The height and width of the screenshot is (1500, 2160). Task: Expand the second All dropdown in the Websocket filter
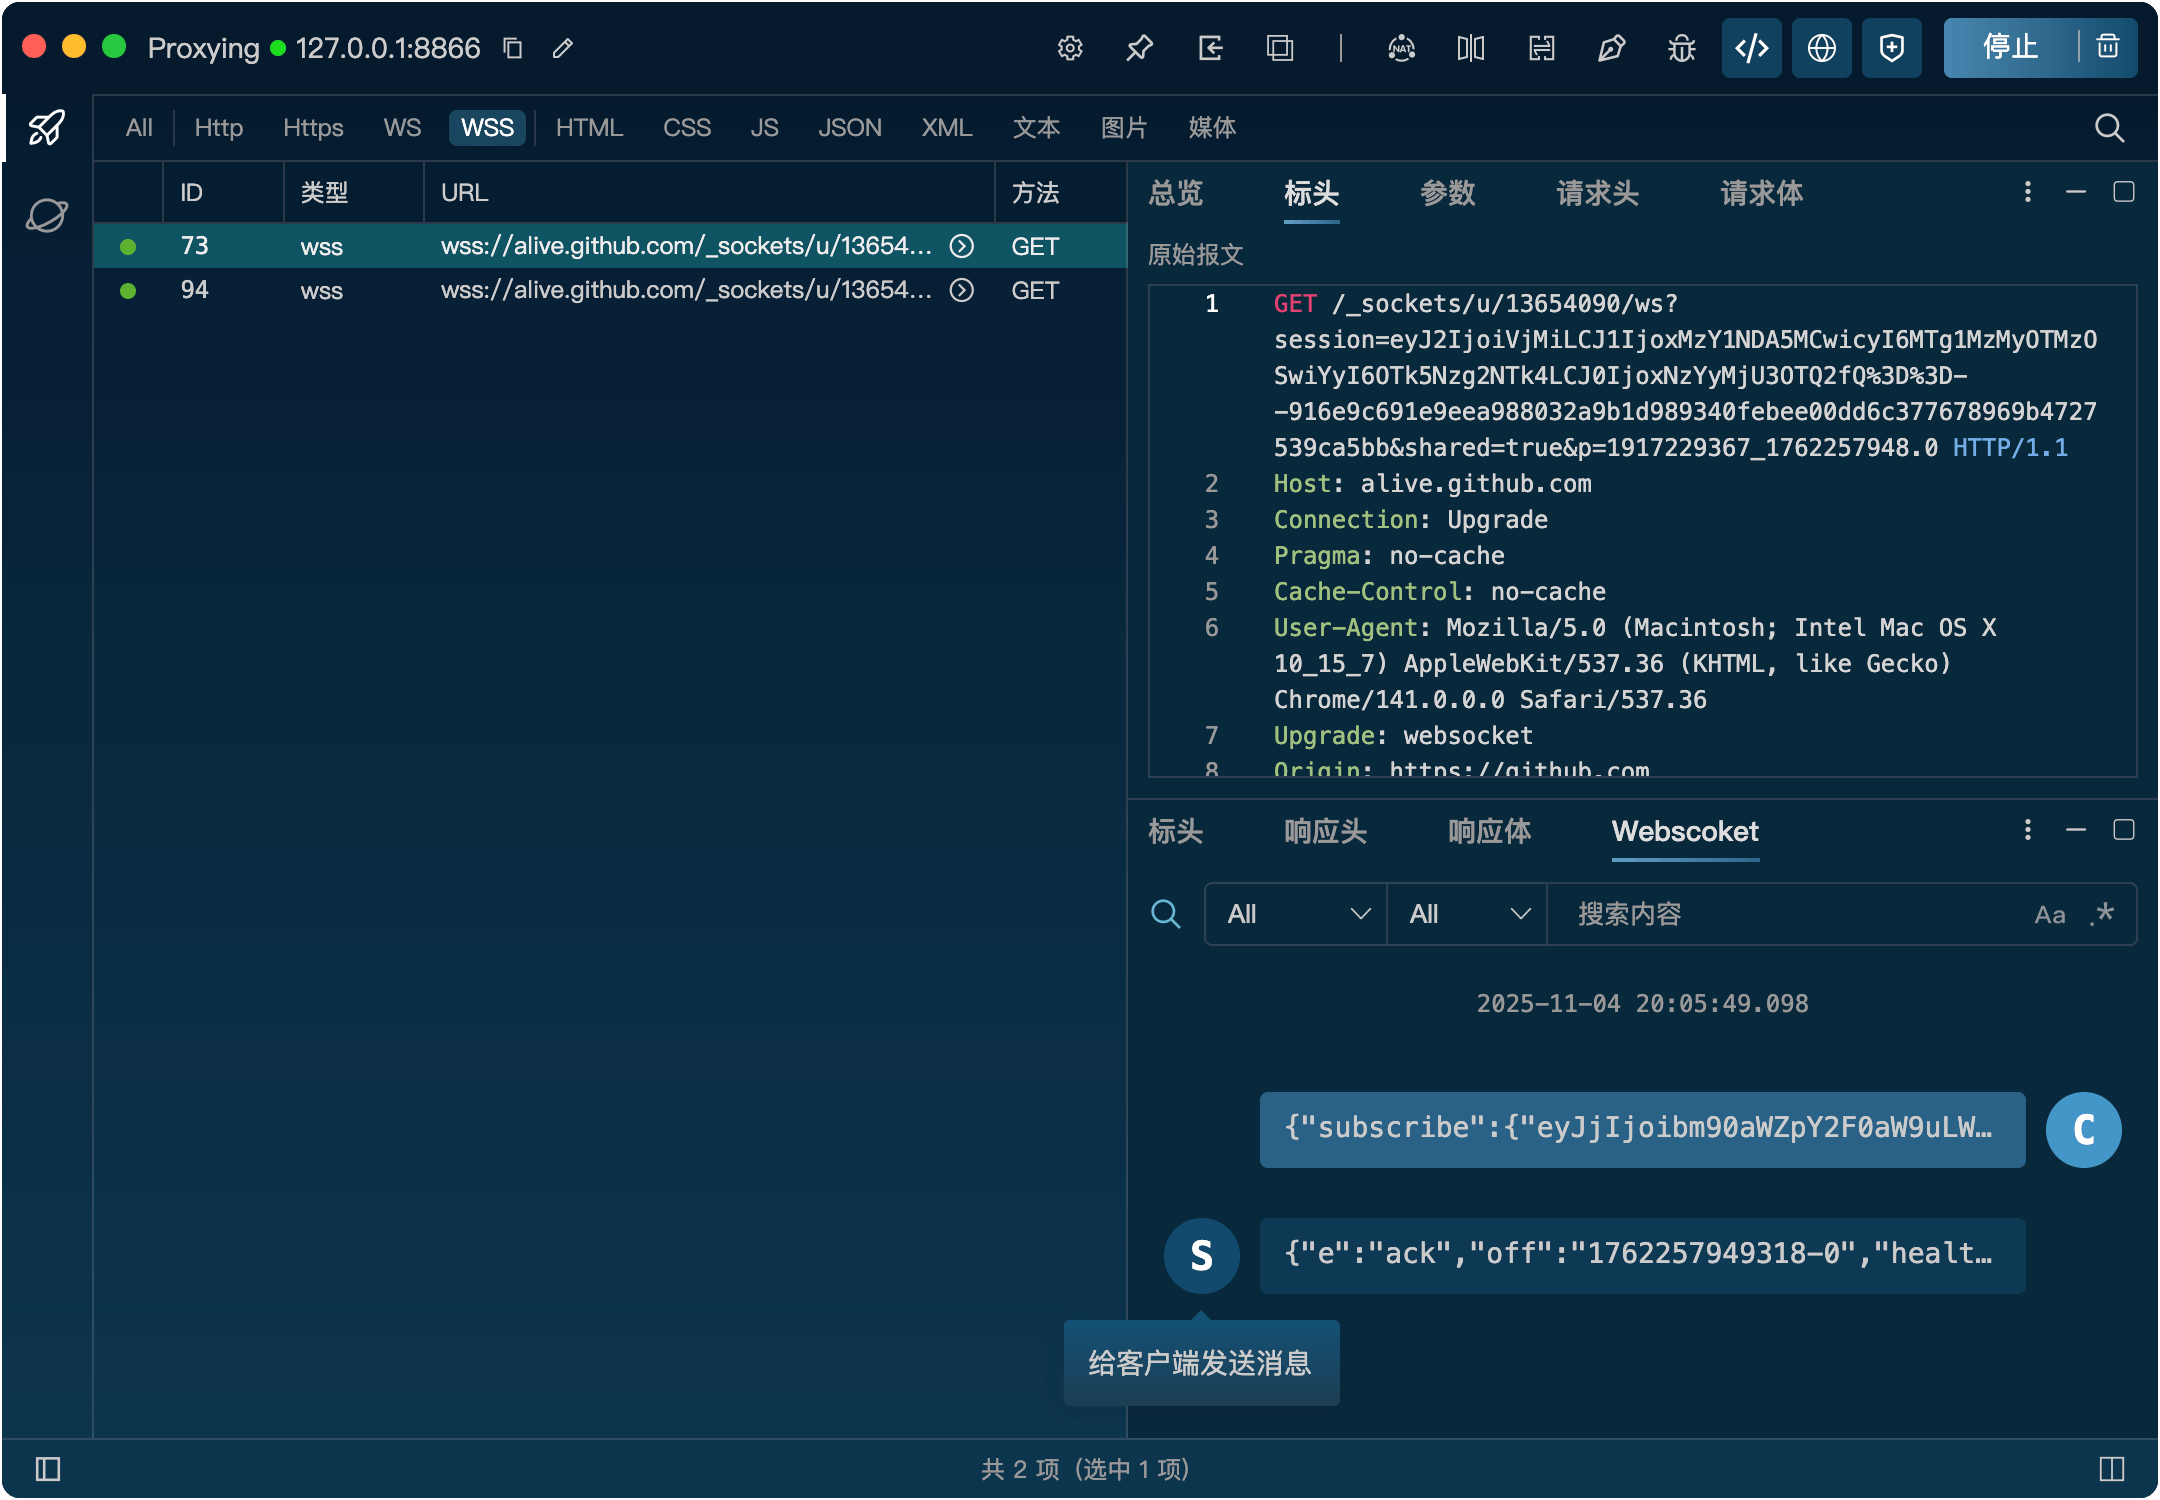(x=1467, y=914)
